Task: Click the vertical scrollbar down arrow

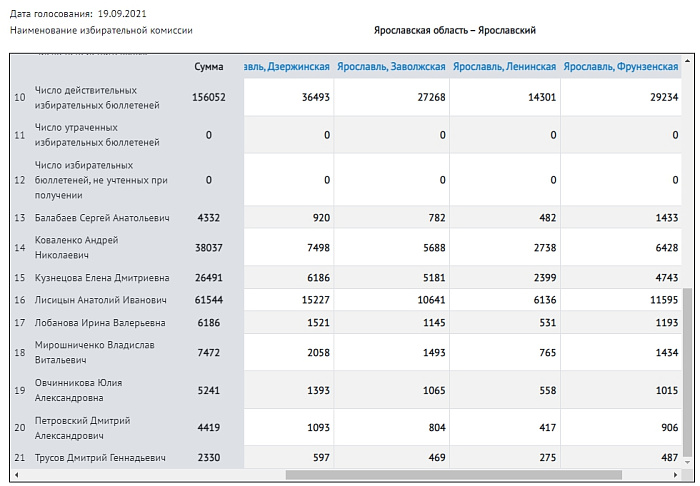Action: (x=687, y=462)
